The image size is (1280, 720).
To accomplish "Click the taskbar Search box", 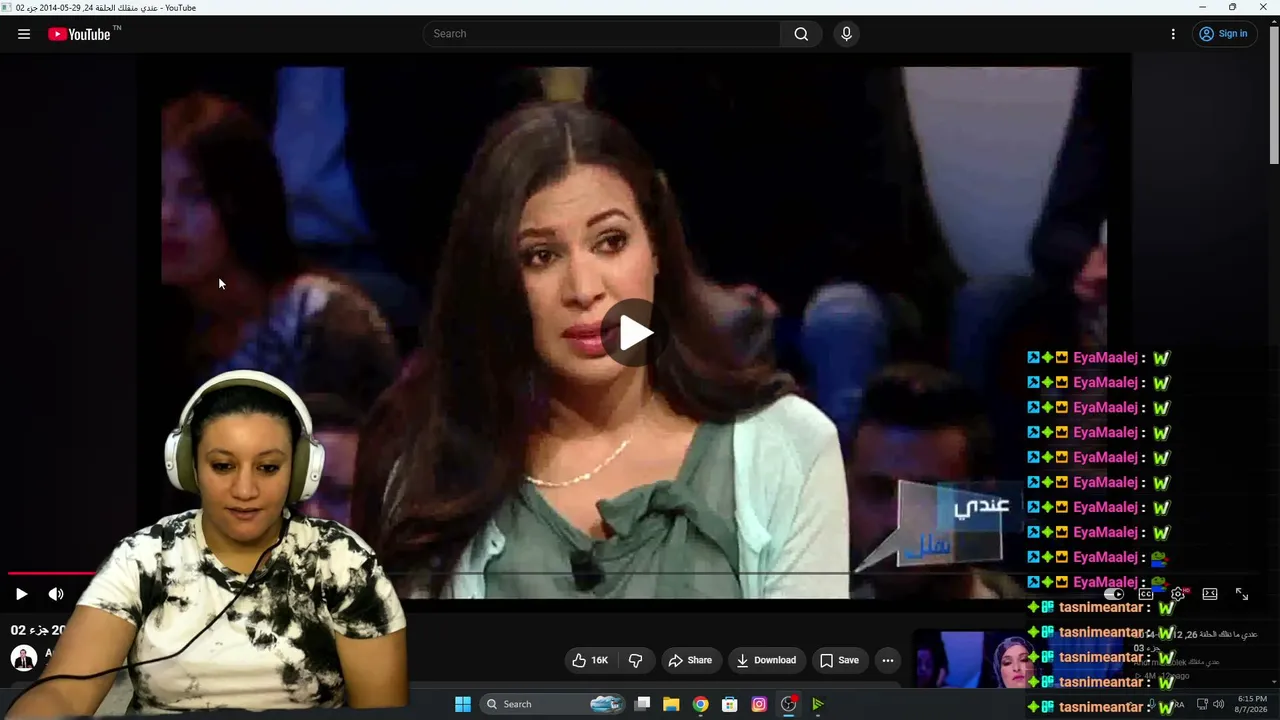I will (553, 704).
